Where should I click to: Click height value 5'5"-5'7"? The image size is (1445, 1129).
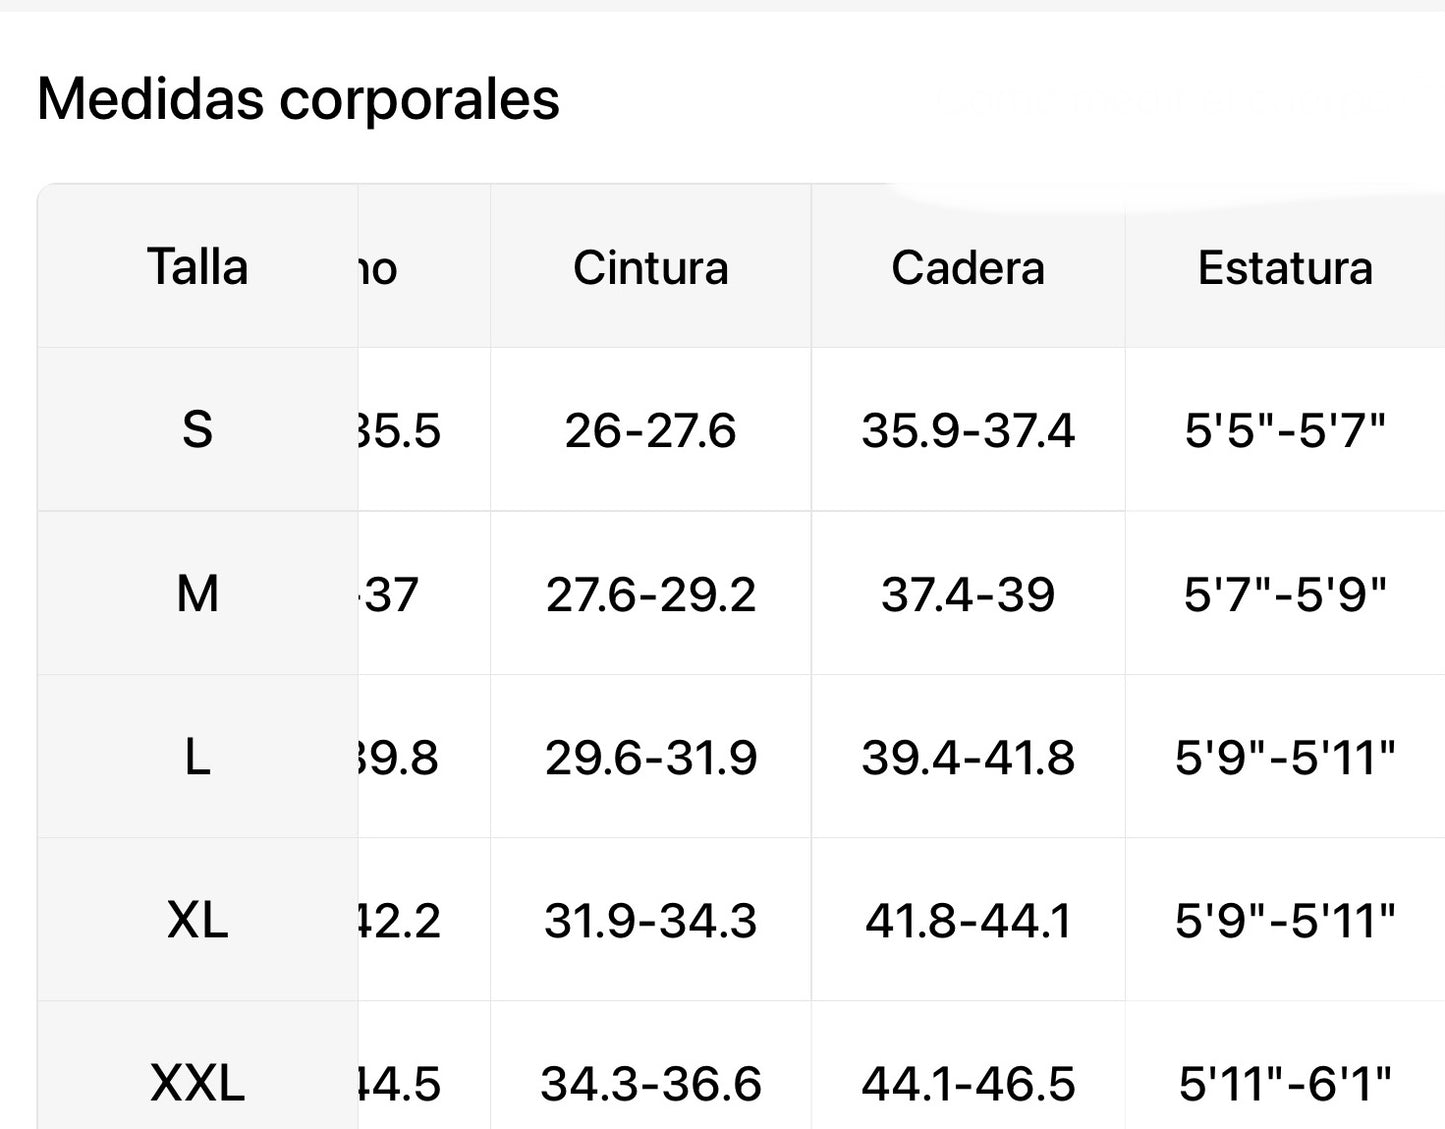click(1285, 431)
